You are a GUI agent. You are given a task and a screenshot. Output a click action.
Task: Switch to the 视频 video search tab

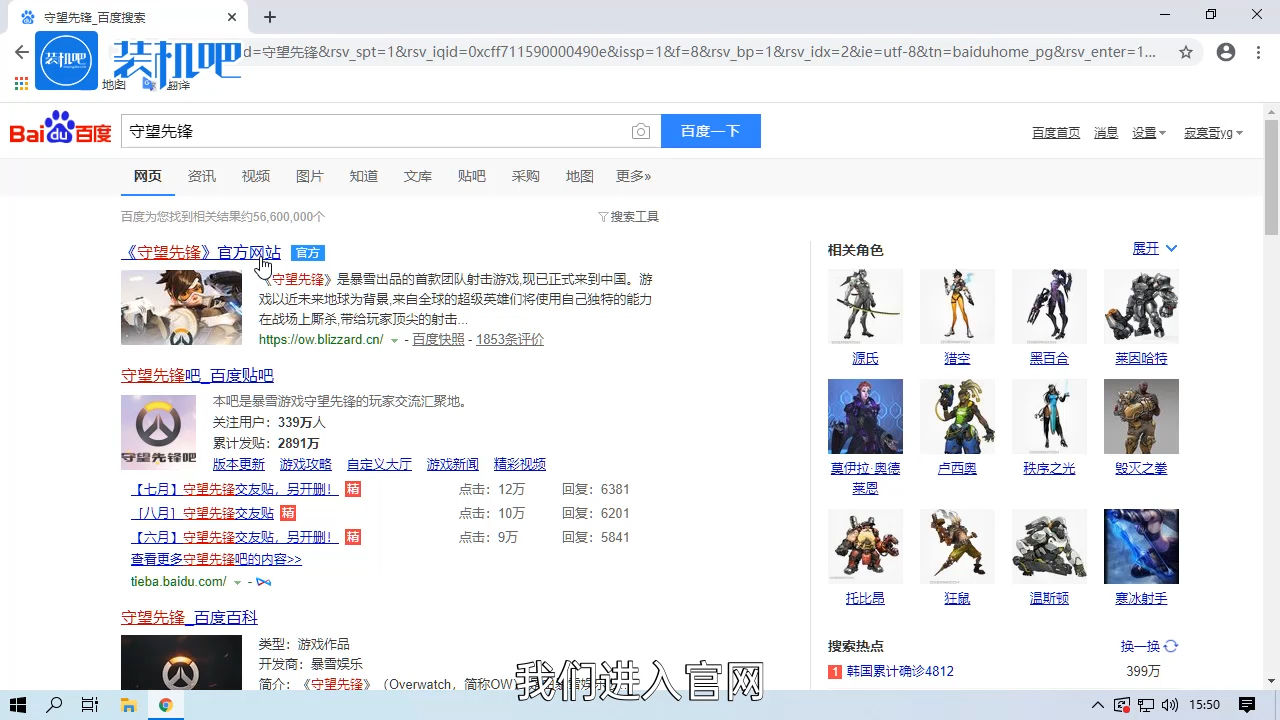pos(255,176)
